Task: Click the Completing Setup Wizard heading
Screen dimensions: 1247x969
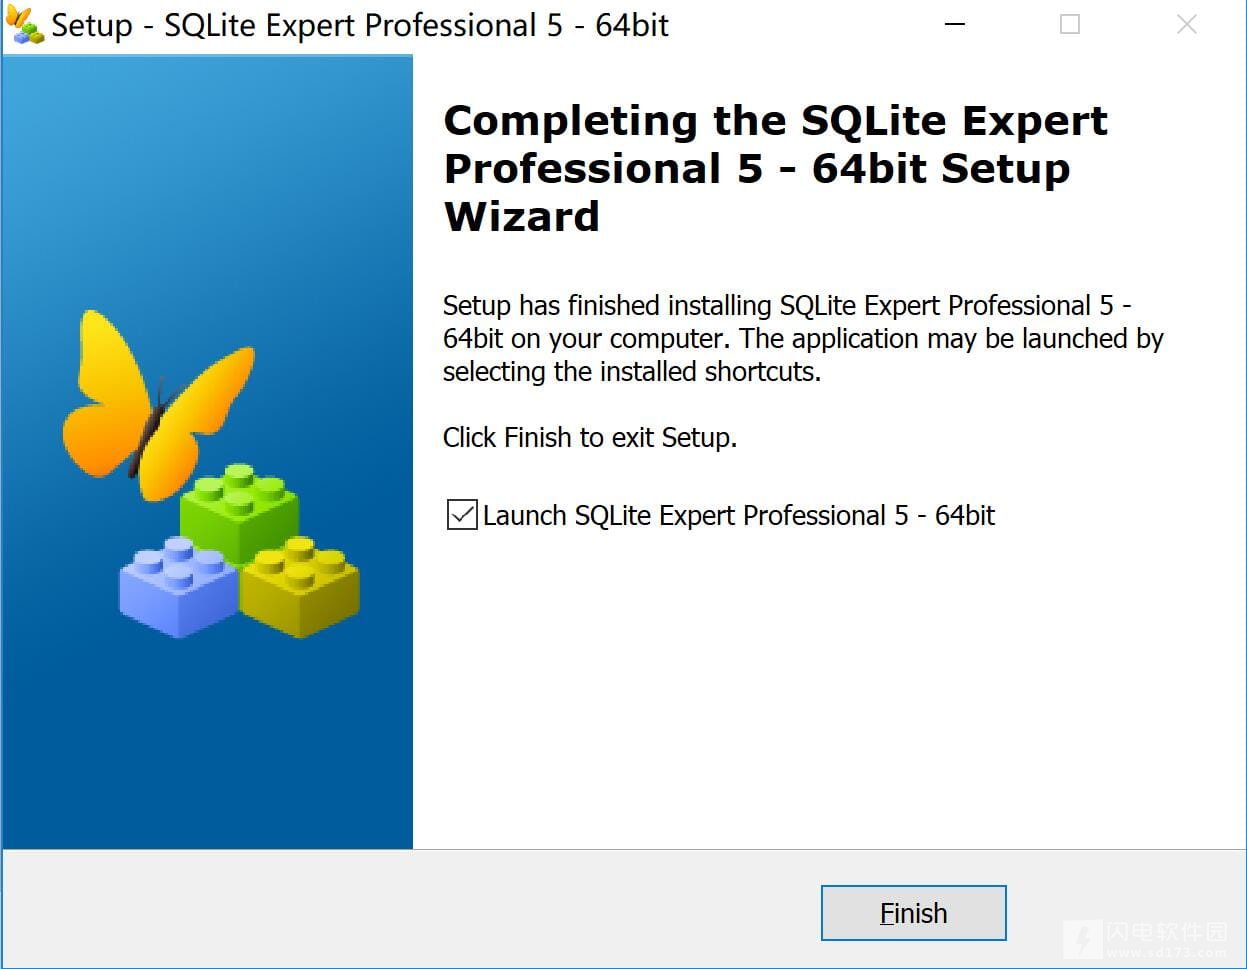Action: 776,168
